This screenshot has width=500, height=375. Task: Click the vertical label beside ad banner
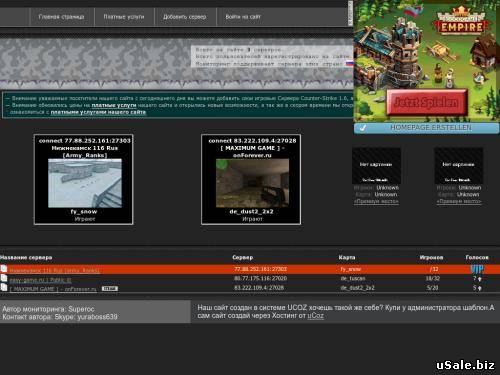[x=350, y=13]
